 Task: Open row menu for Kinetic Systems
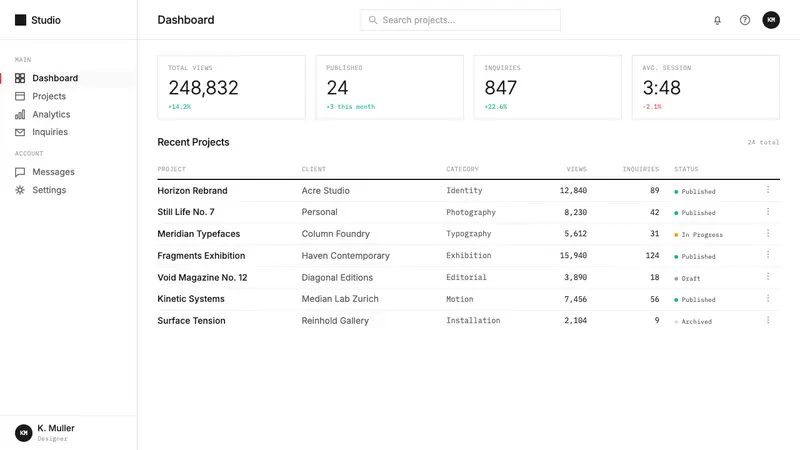(768, 298)
